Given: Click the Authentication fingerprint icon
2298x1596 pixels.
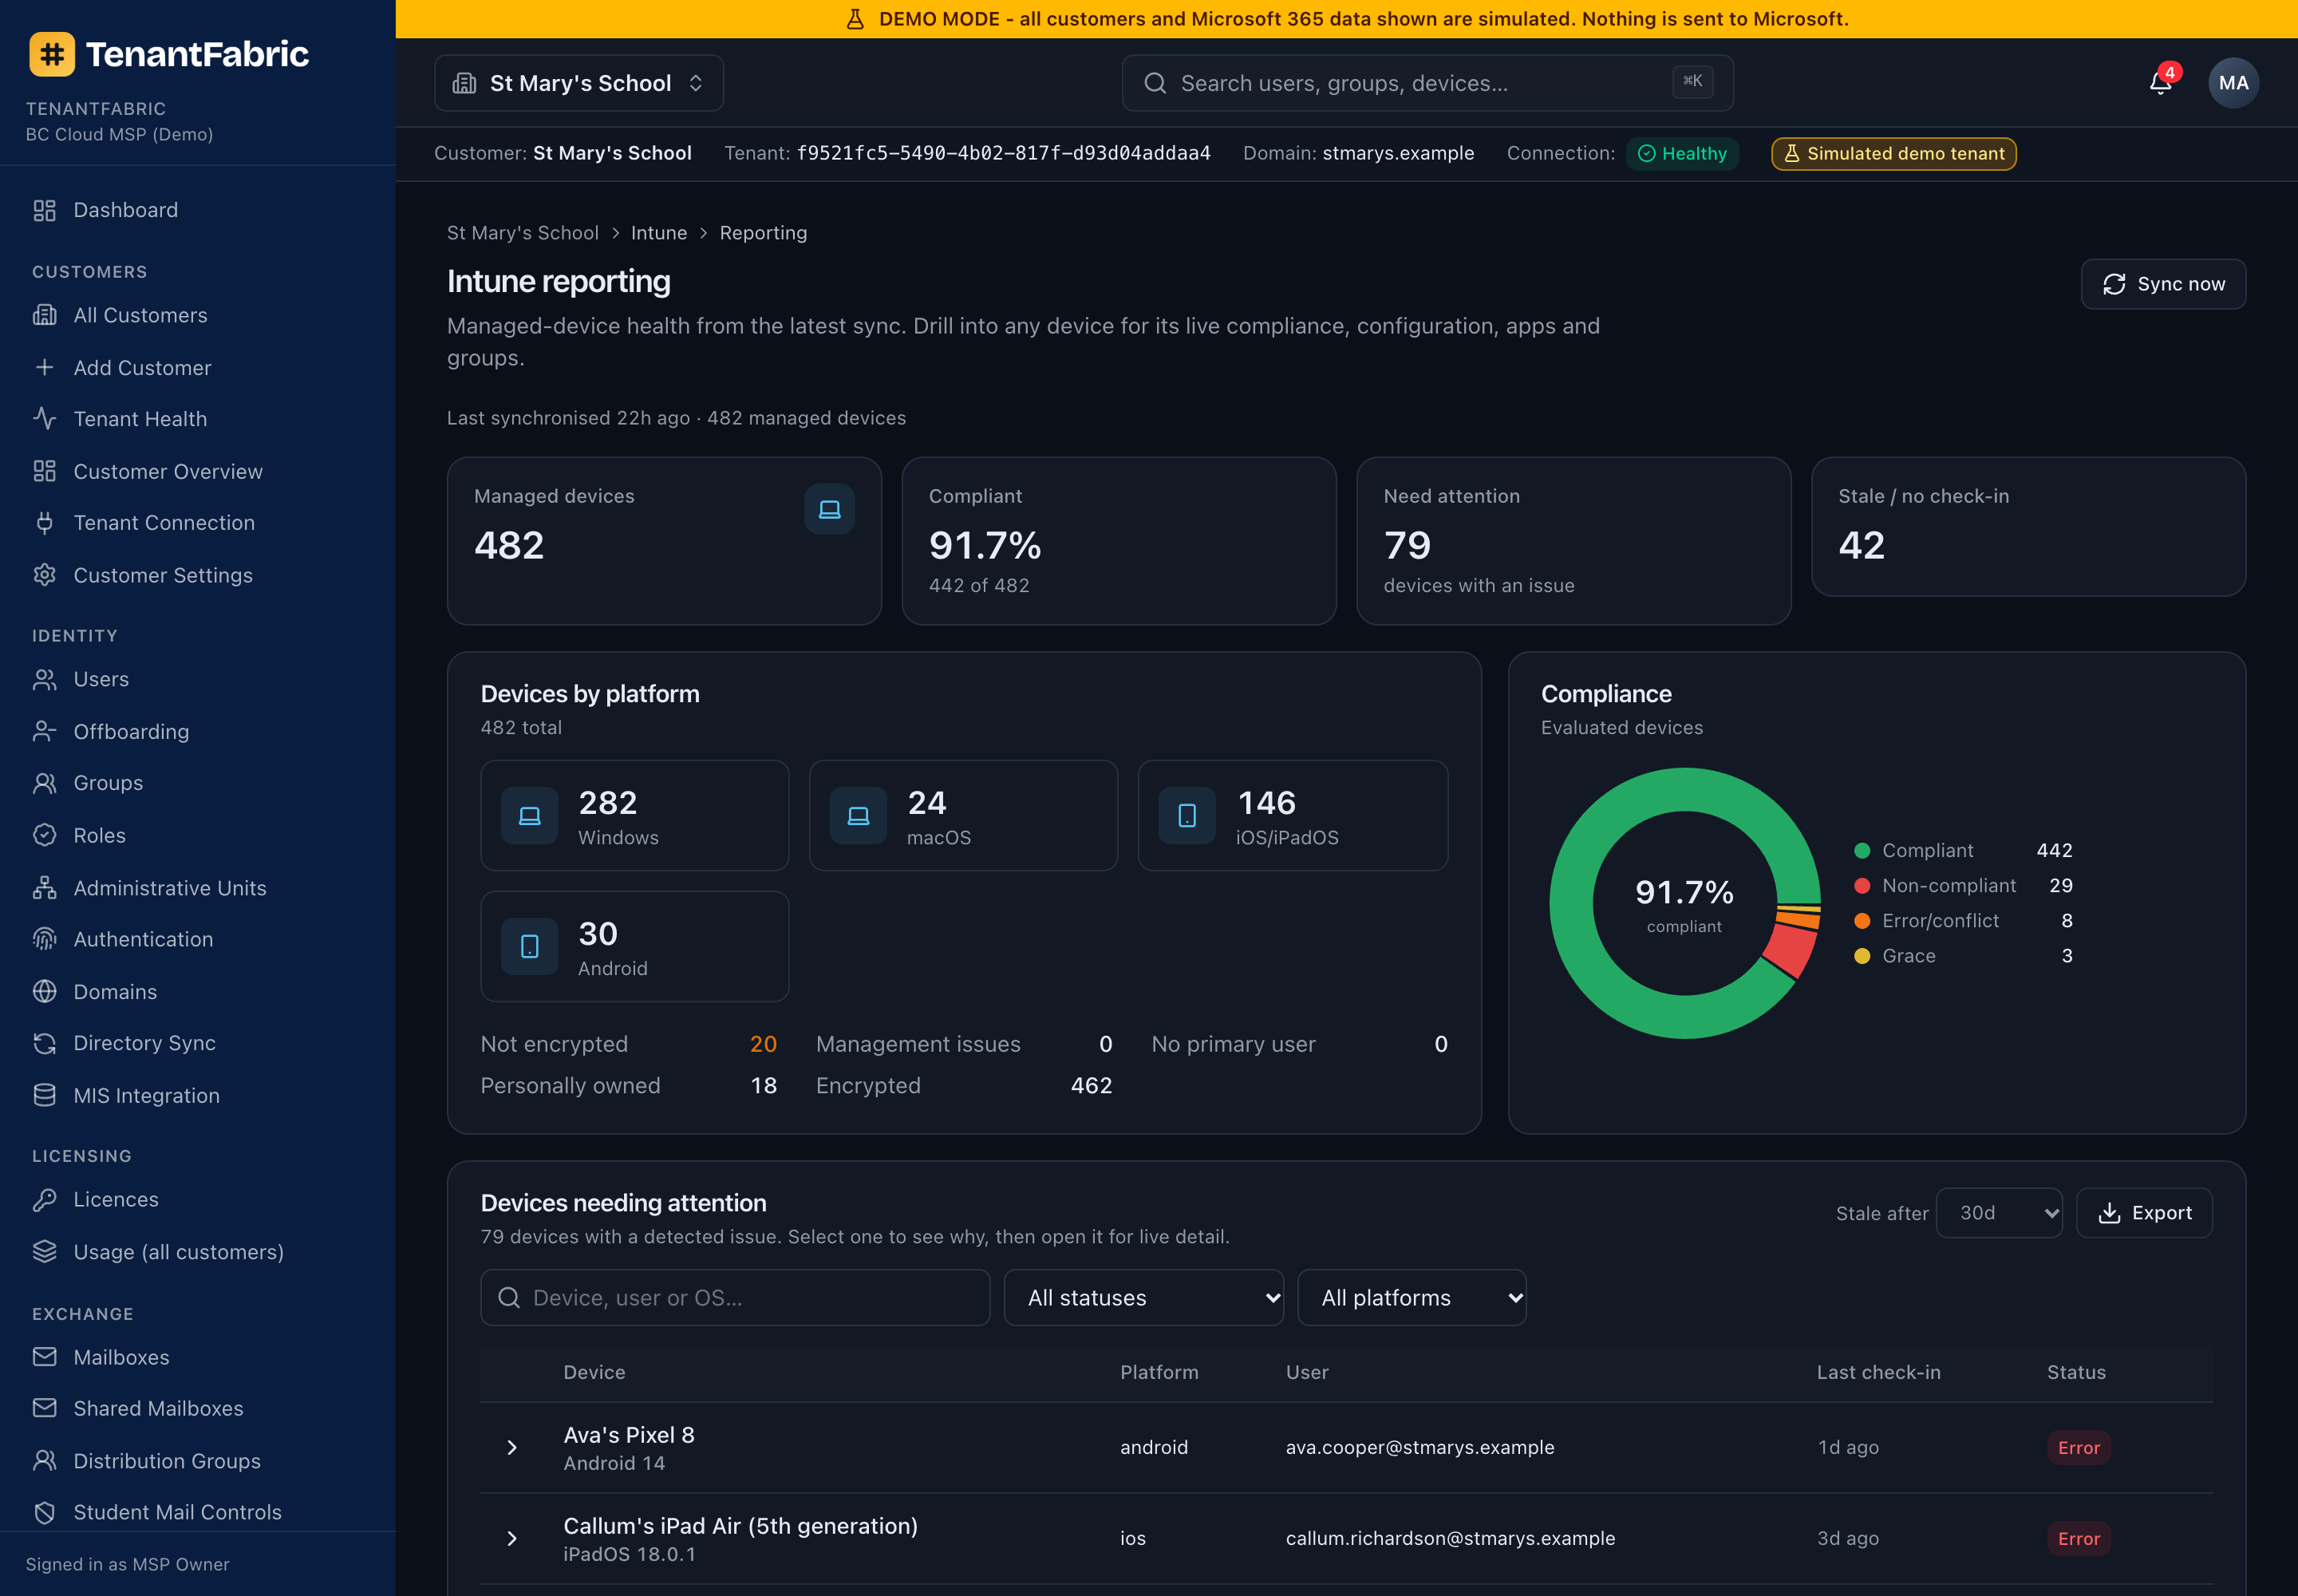Looking at the screenshot, I should (x=45, y=939).
